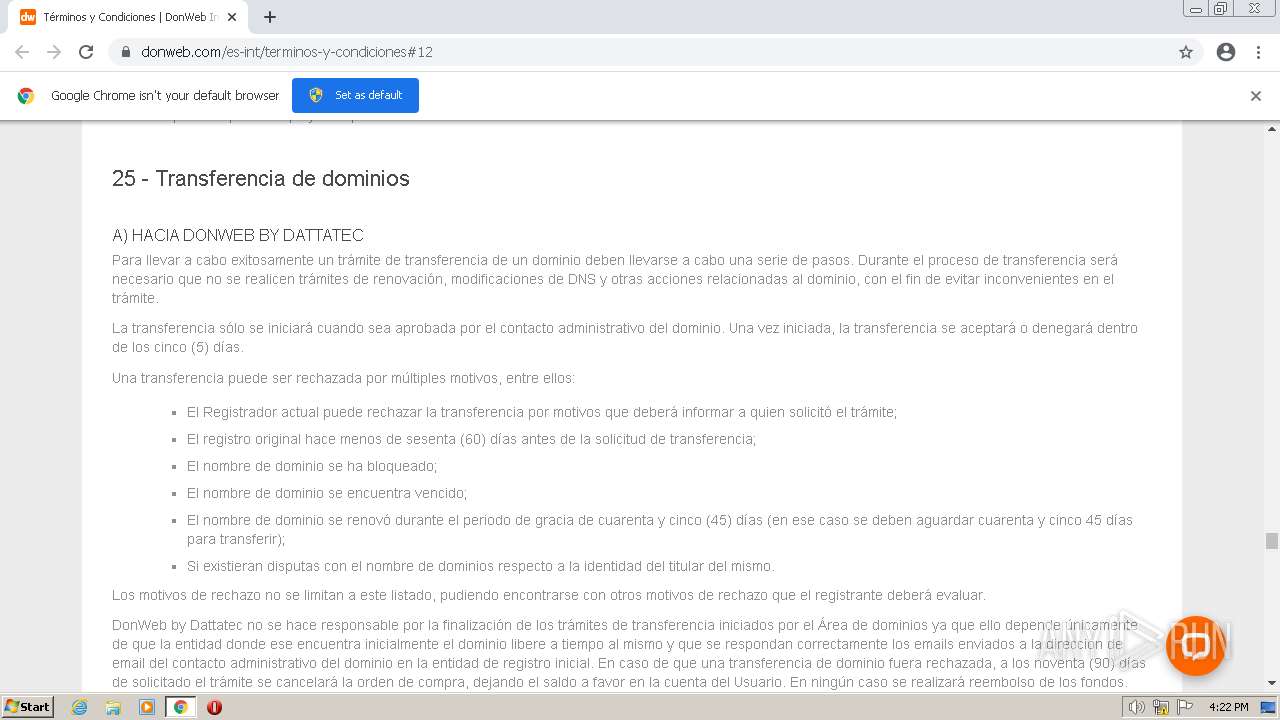Reload the page with the refresh icon
This screenshot has height=720, width=1280.
pyautogui.click(x=86, y=52)
